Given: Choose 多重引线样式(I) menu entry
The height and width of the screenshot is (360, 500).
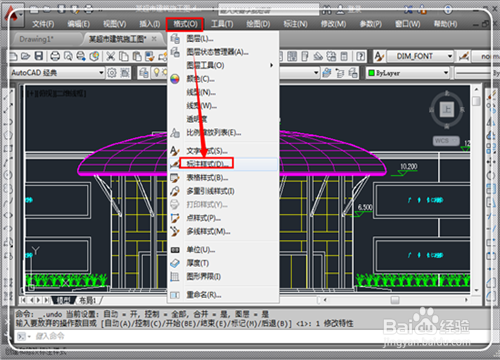Looking at the screenshot, I should (x=223, y=191).
